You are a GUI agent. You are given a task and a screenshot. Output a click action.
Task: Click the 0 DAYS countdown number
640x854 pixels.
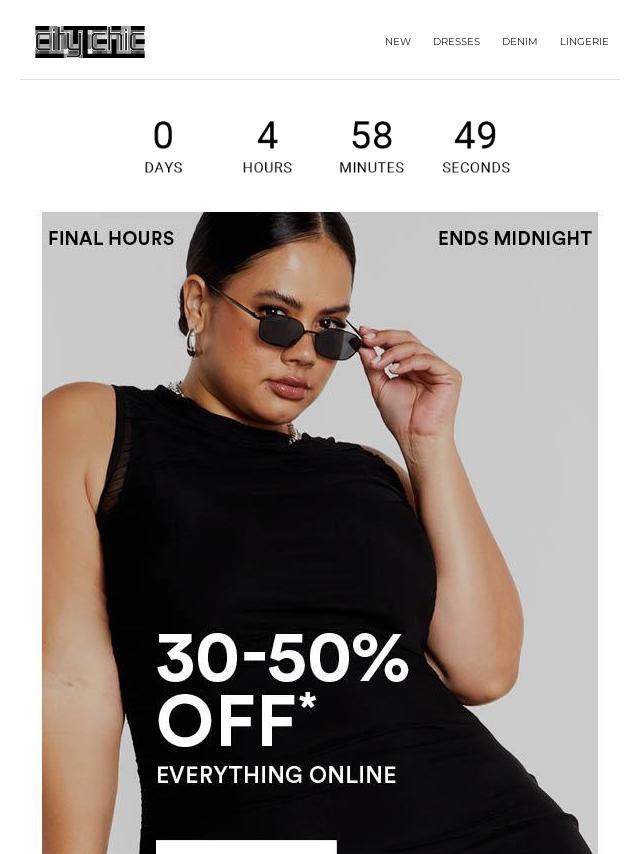point(163,135)
